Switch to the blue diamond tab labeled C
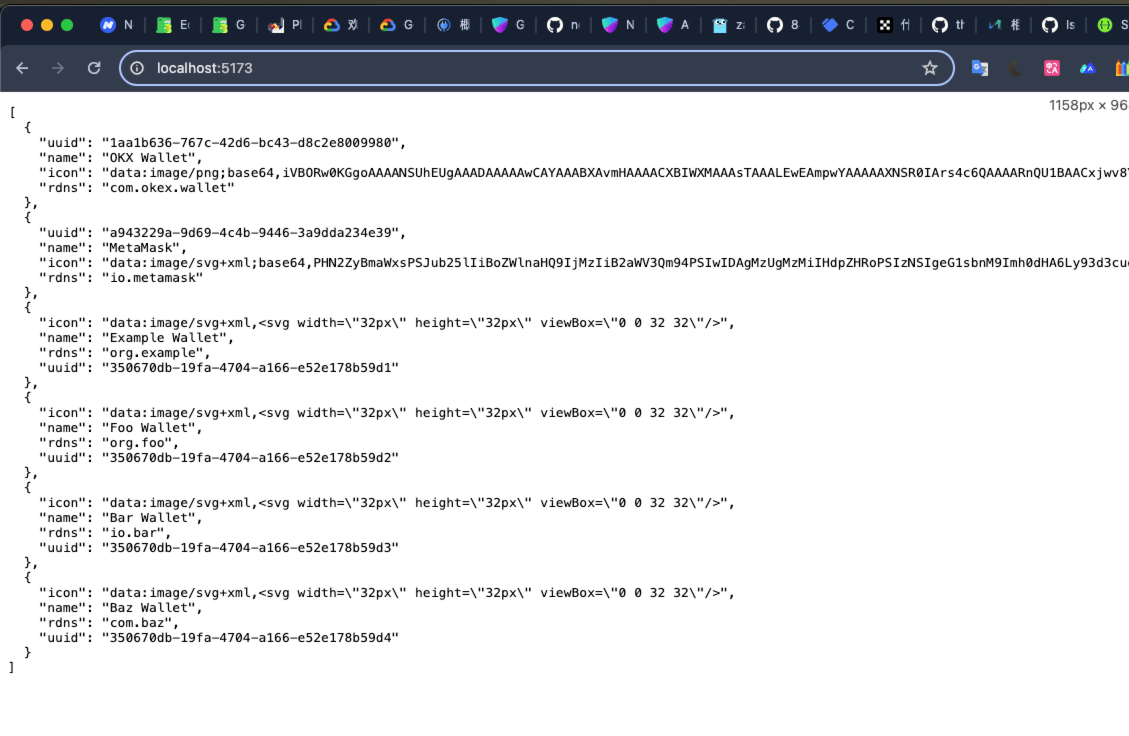Image resolution: width=1129 pixels, height=736 pixels. [839, 25]
